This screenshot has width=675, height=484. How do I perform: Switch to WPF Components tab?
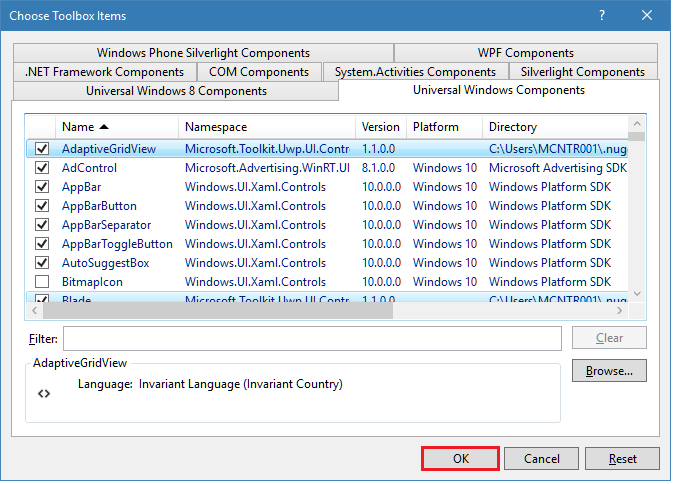click(525, 53)
